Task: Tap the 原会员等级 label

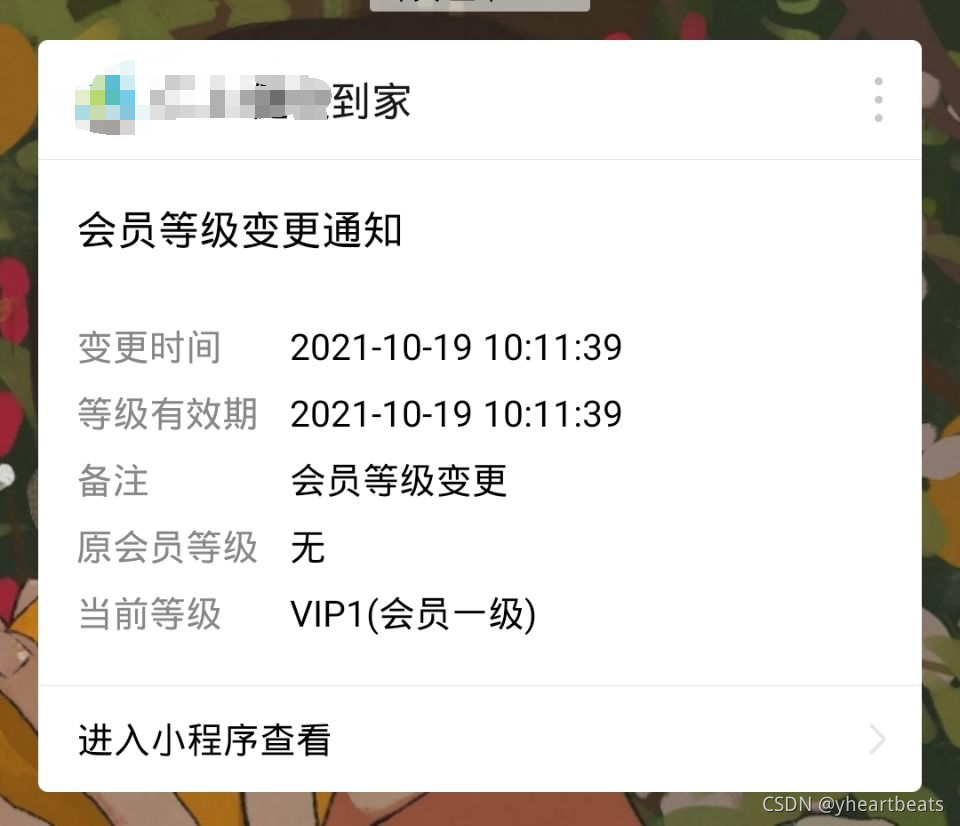Action: point(167,547)
